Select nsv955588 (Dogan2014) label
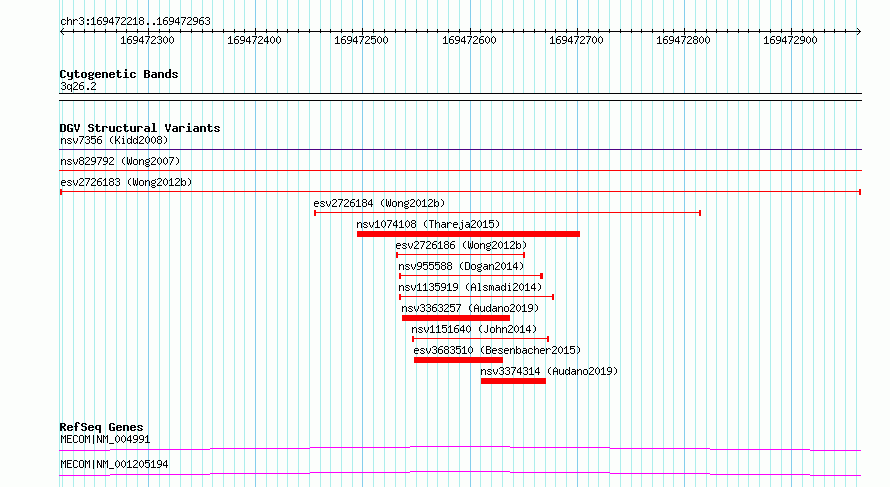The width and height of the screenshot is (890, 487). click(461, 266)
